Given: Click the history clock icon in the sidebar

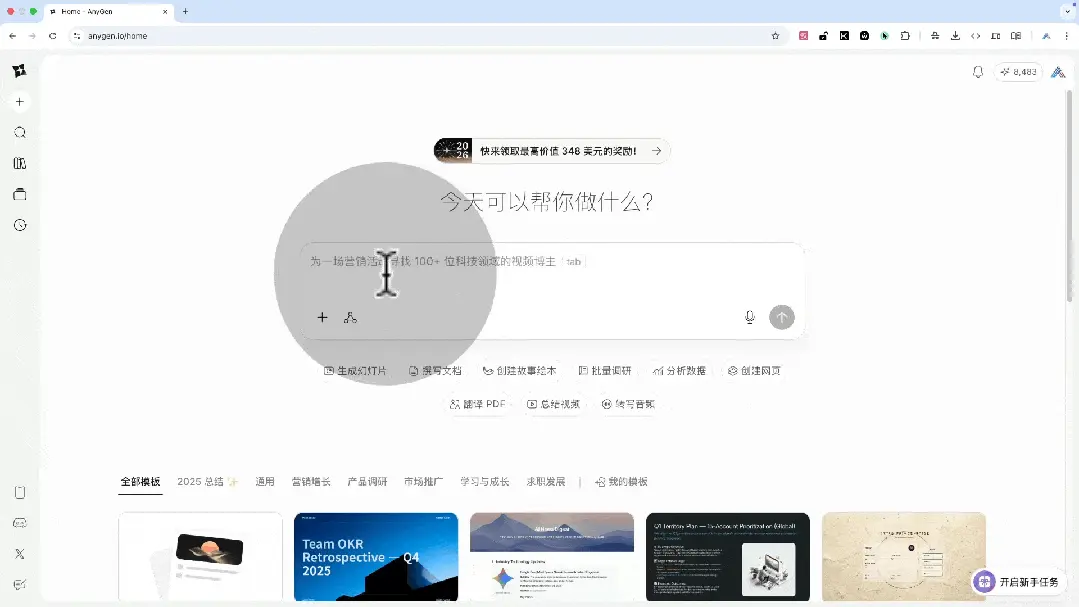Looking at the screenshot, I should pos(19,225).
